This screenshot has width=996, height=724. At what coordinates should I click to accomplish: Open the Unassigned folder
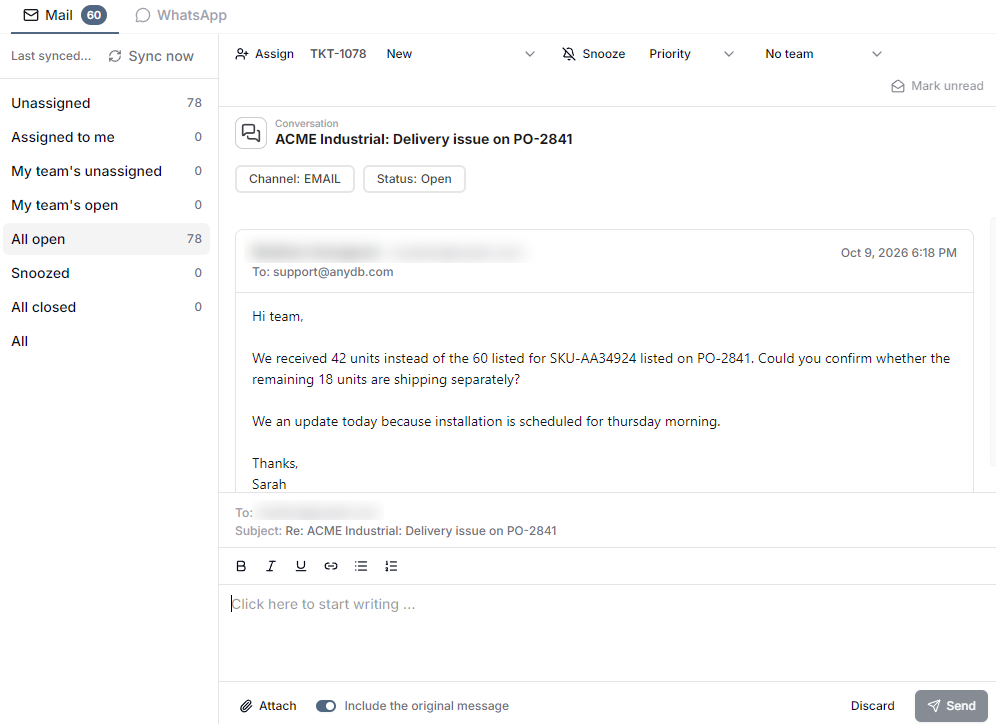(106, 103)
